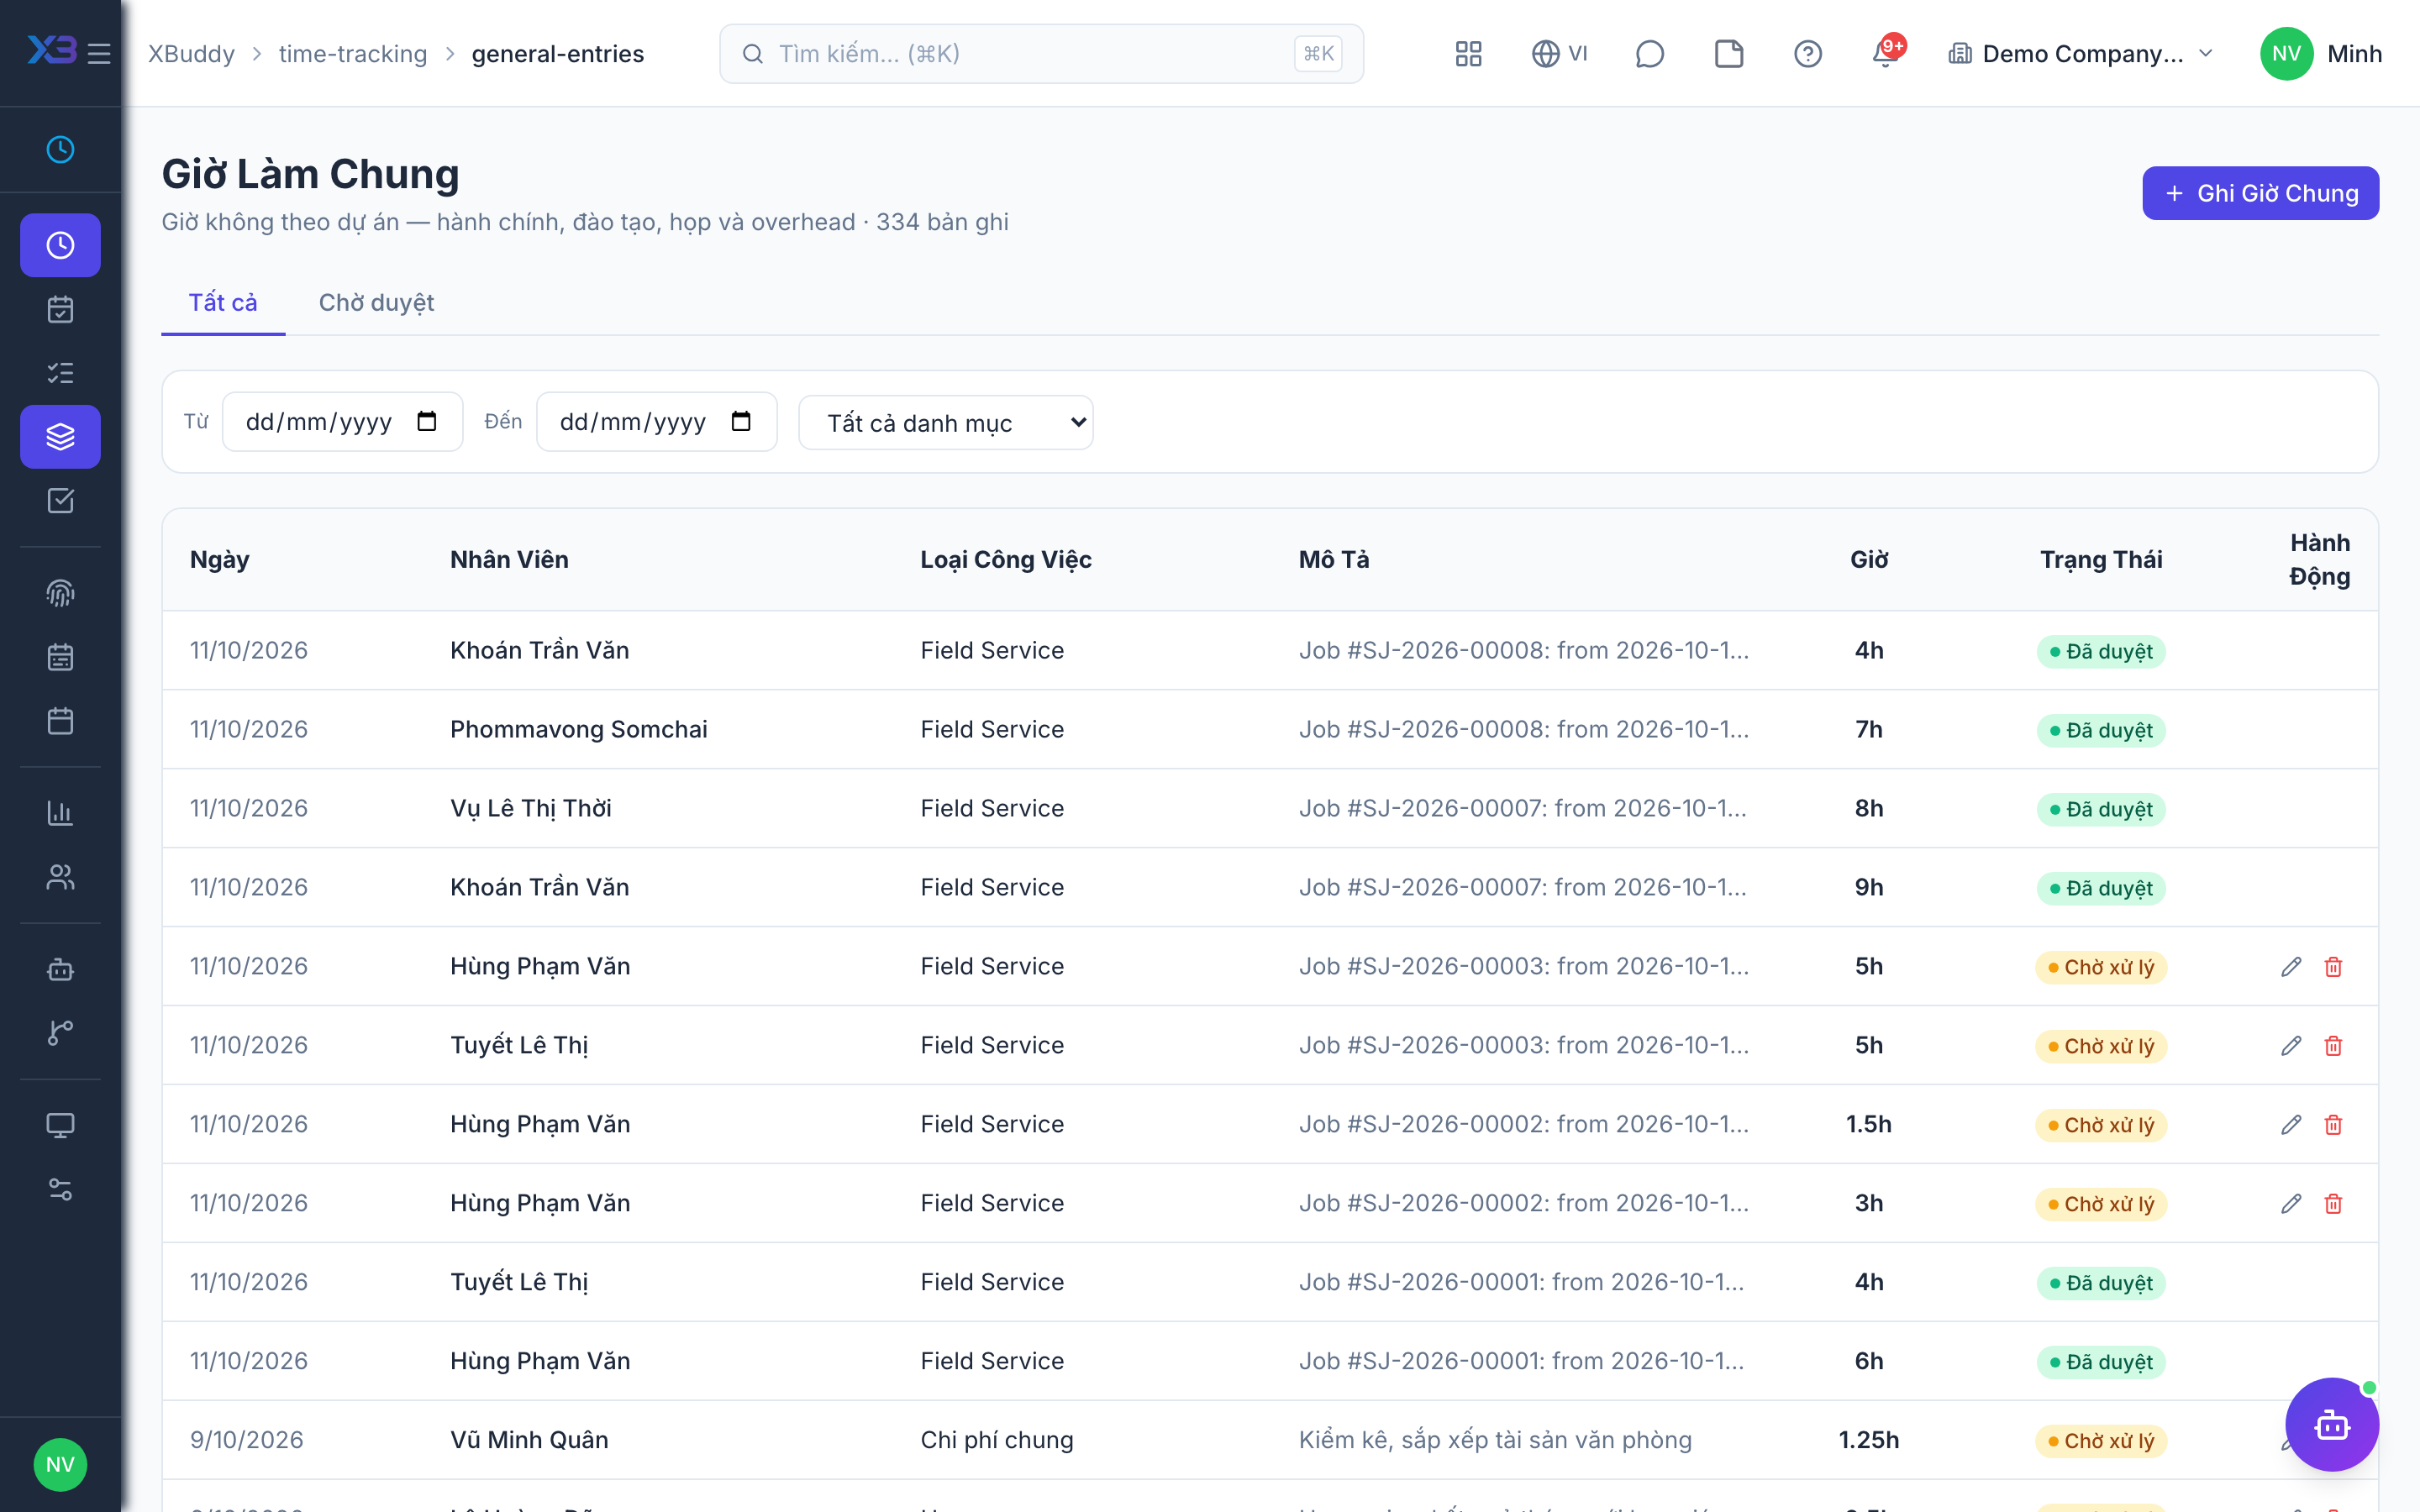Click the help question mark icon
The height and width of the screenshot is (1512, 2420).
coord(1807,54)
